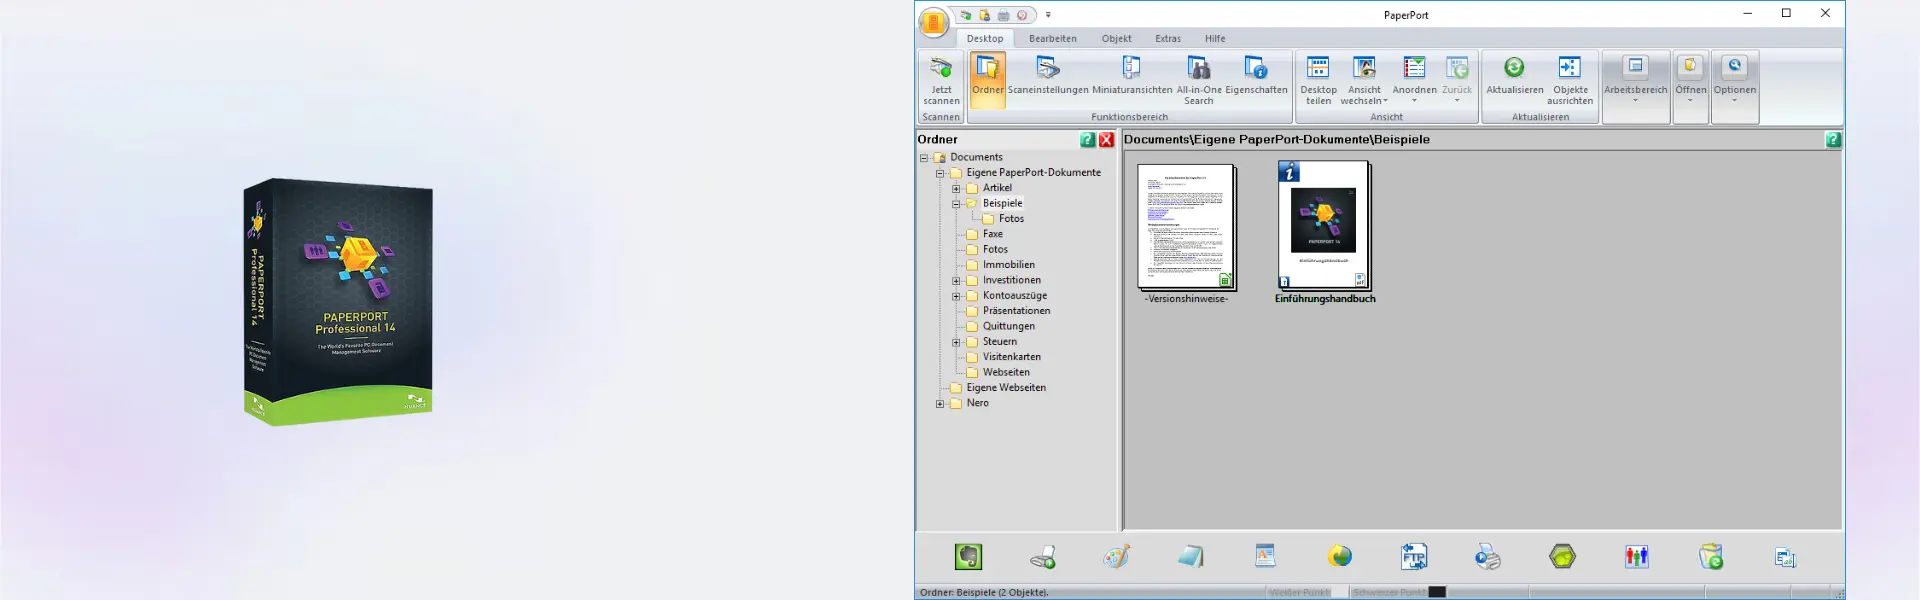
Task: Click the green hexagon icon in send-to bar
Action: pos(1562,557)
